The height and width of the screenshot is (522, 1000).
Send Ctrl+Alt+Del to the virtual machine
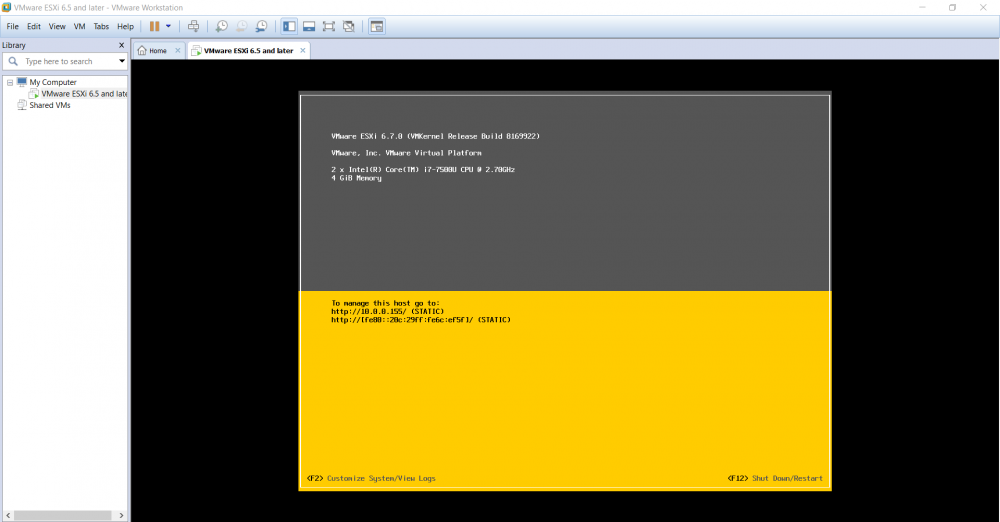[193, 26]
